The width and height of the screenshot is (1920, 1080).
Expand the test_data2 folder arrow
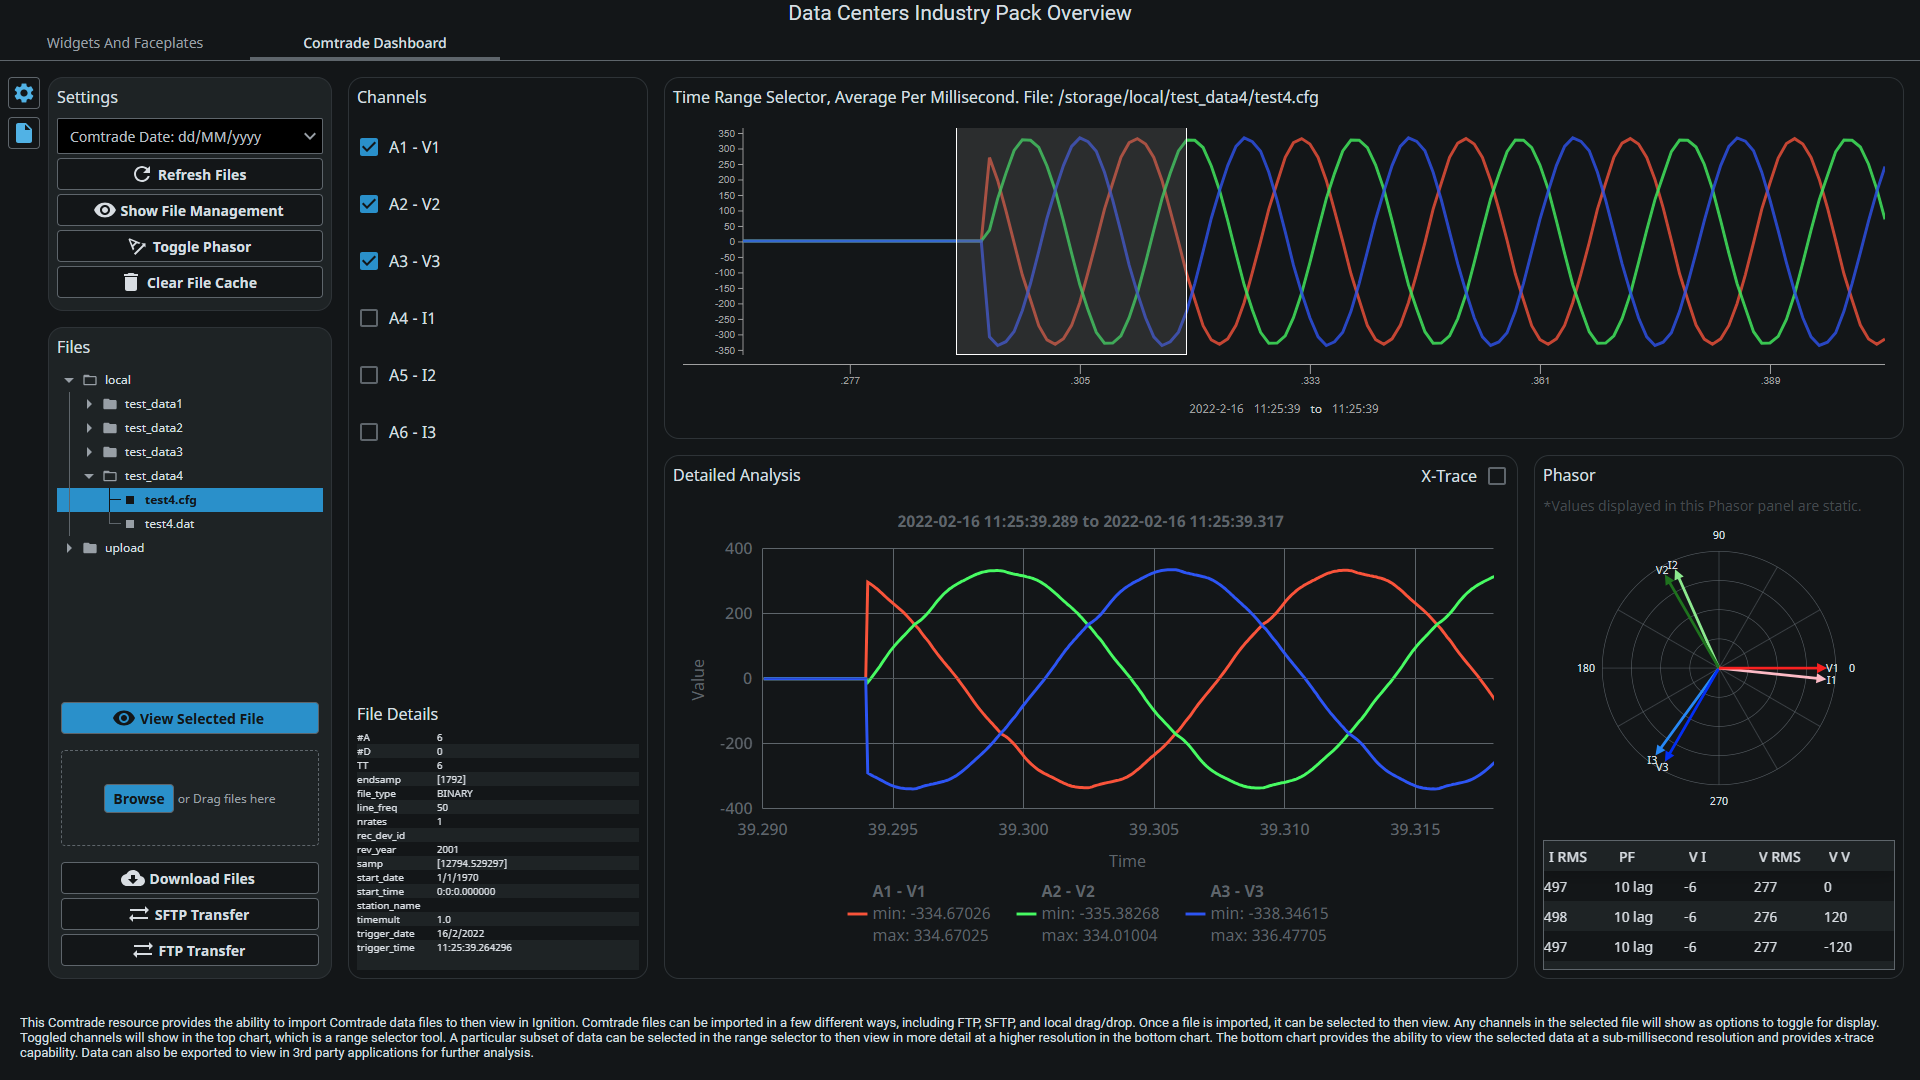click(x=89, y=428)
